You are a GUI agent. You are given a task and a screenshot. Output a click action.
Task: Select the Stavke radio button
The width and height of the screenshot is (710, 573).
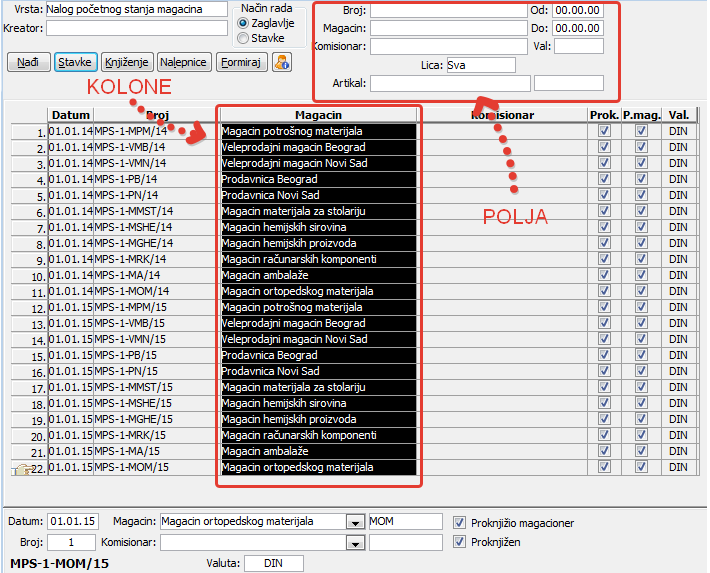244,38
